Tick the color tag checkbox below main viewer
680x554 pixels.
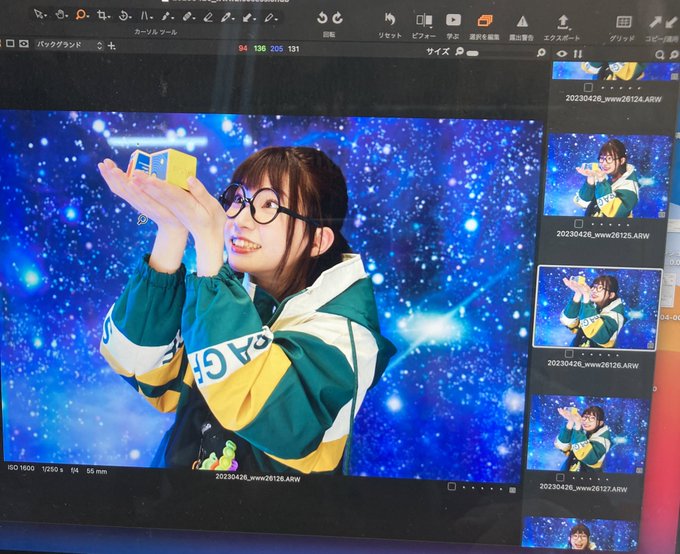click(x=451, y=486)
